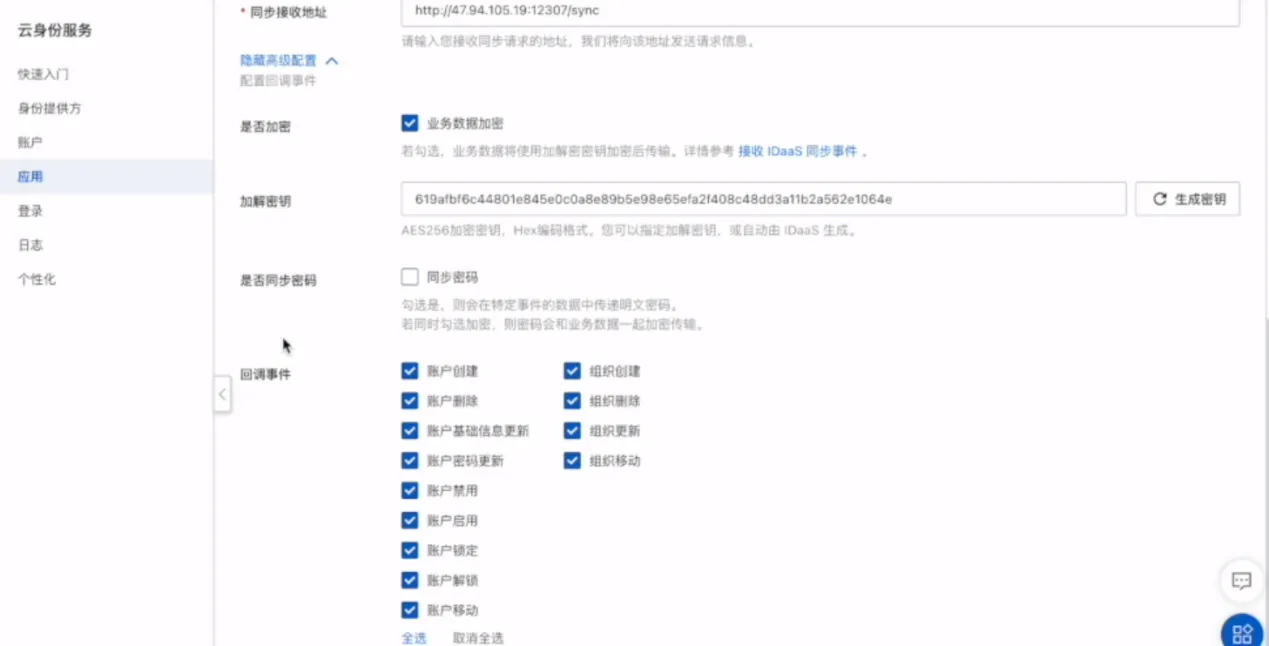Viewport: 1269px width, 646px height.
Task: Uncheck the 账户创建 callback event
Action: (x=409, y=370)
